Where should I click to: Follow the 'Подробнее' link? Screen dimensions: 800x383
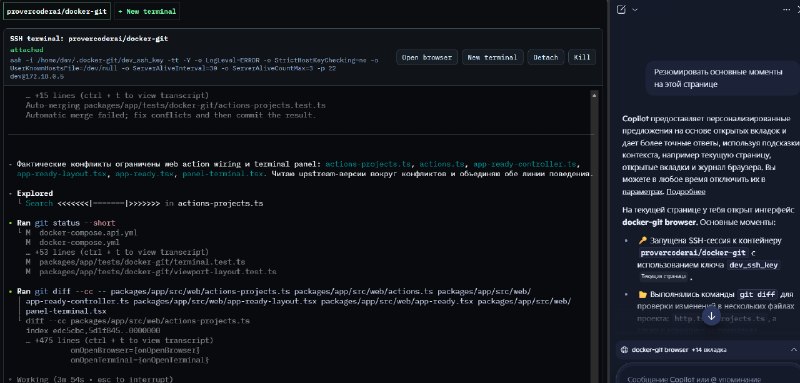[686, 192]
